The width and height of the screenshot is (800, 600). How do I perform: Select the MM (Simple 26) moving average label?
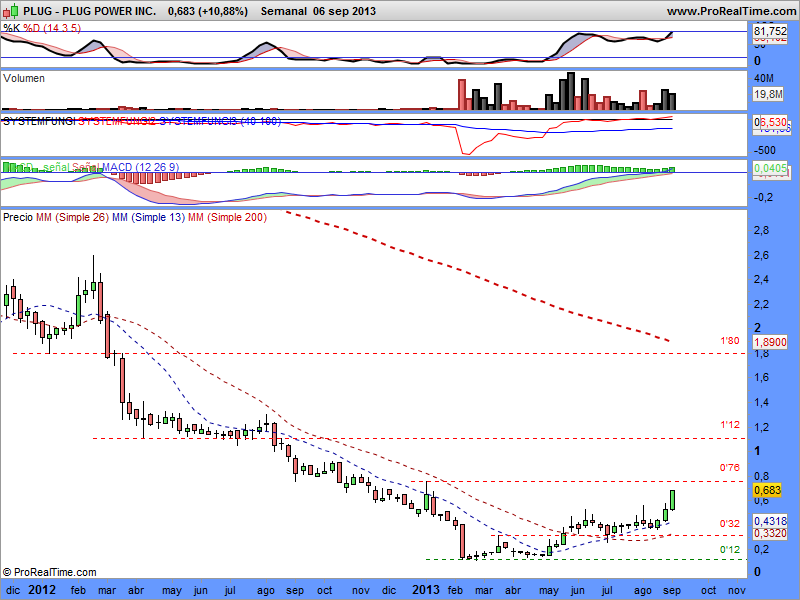click(72, 217)
